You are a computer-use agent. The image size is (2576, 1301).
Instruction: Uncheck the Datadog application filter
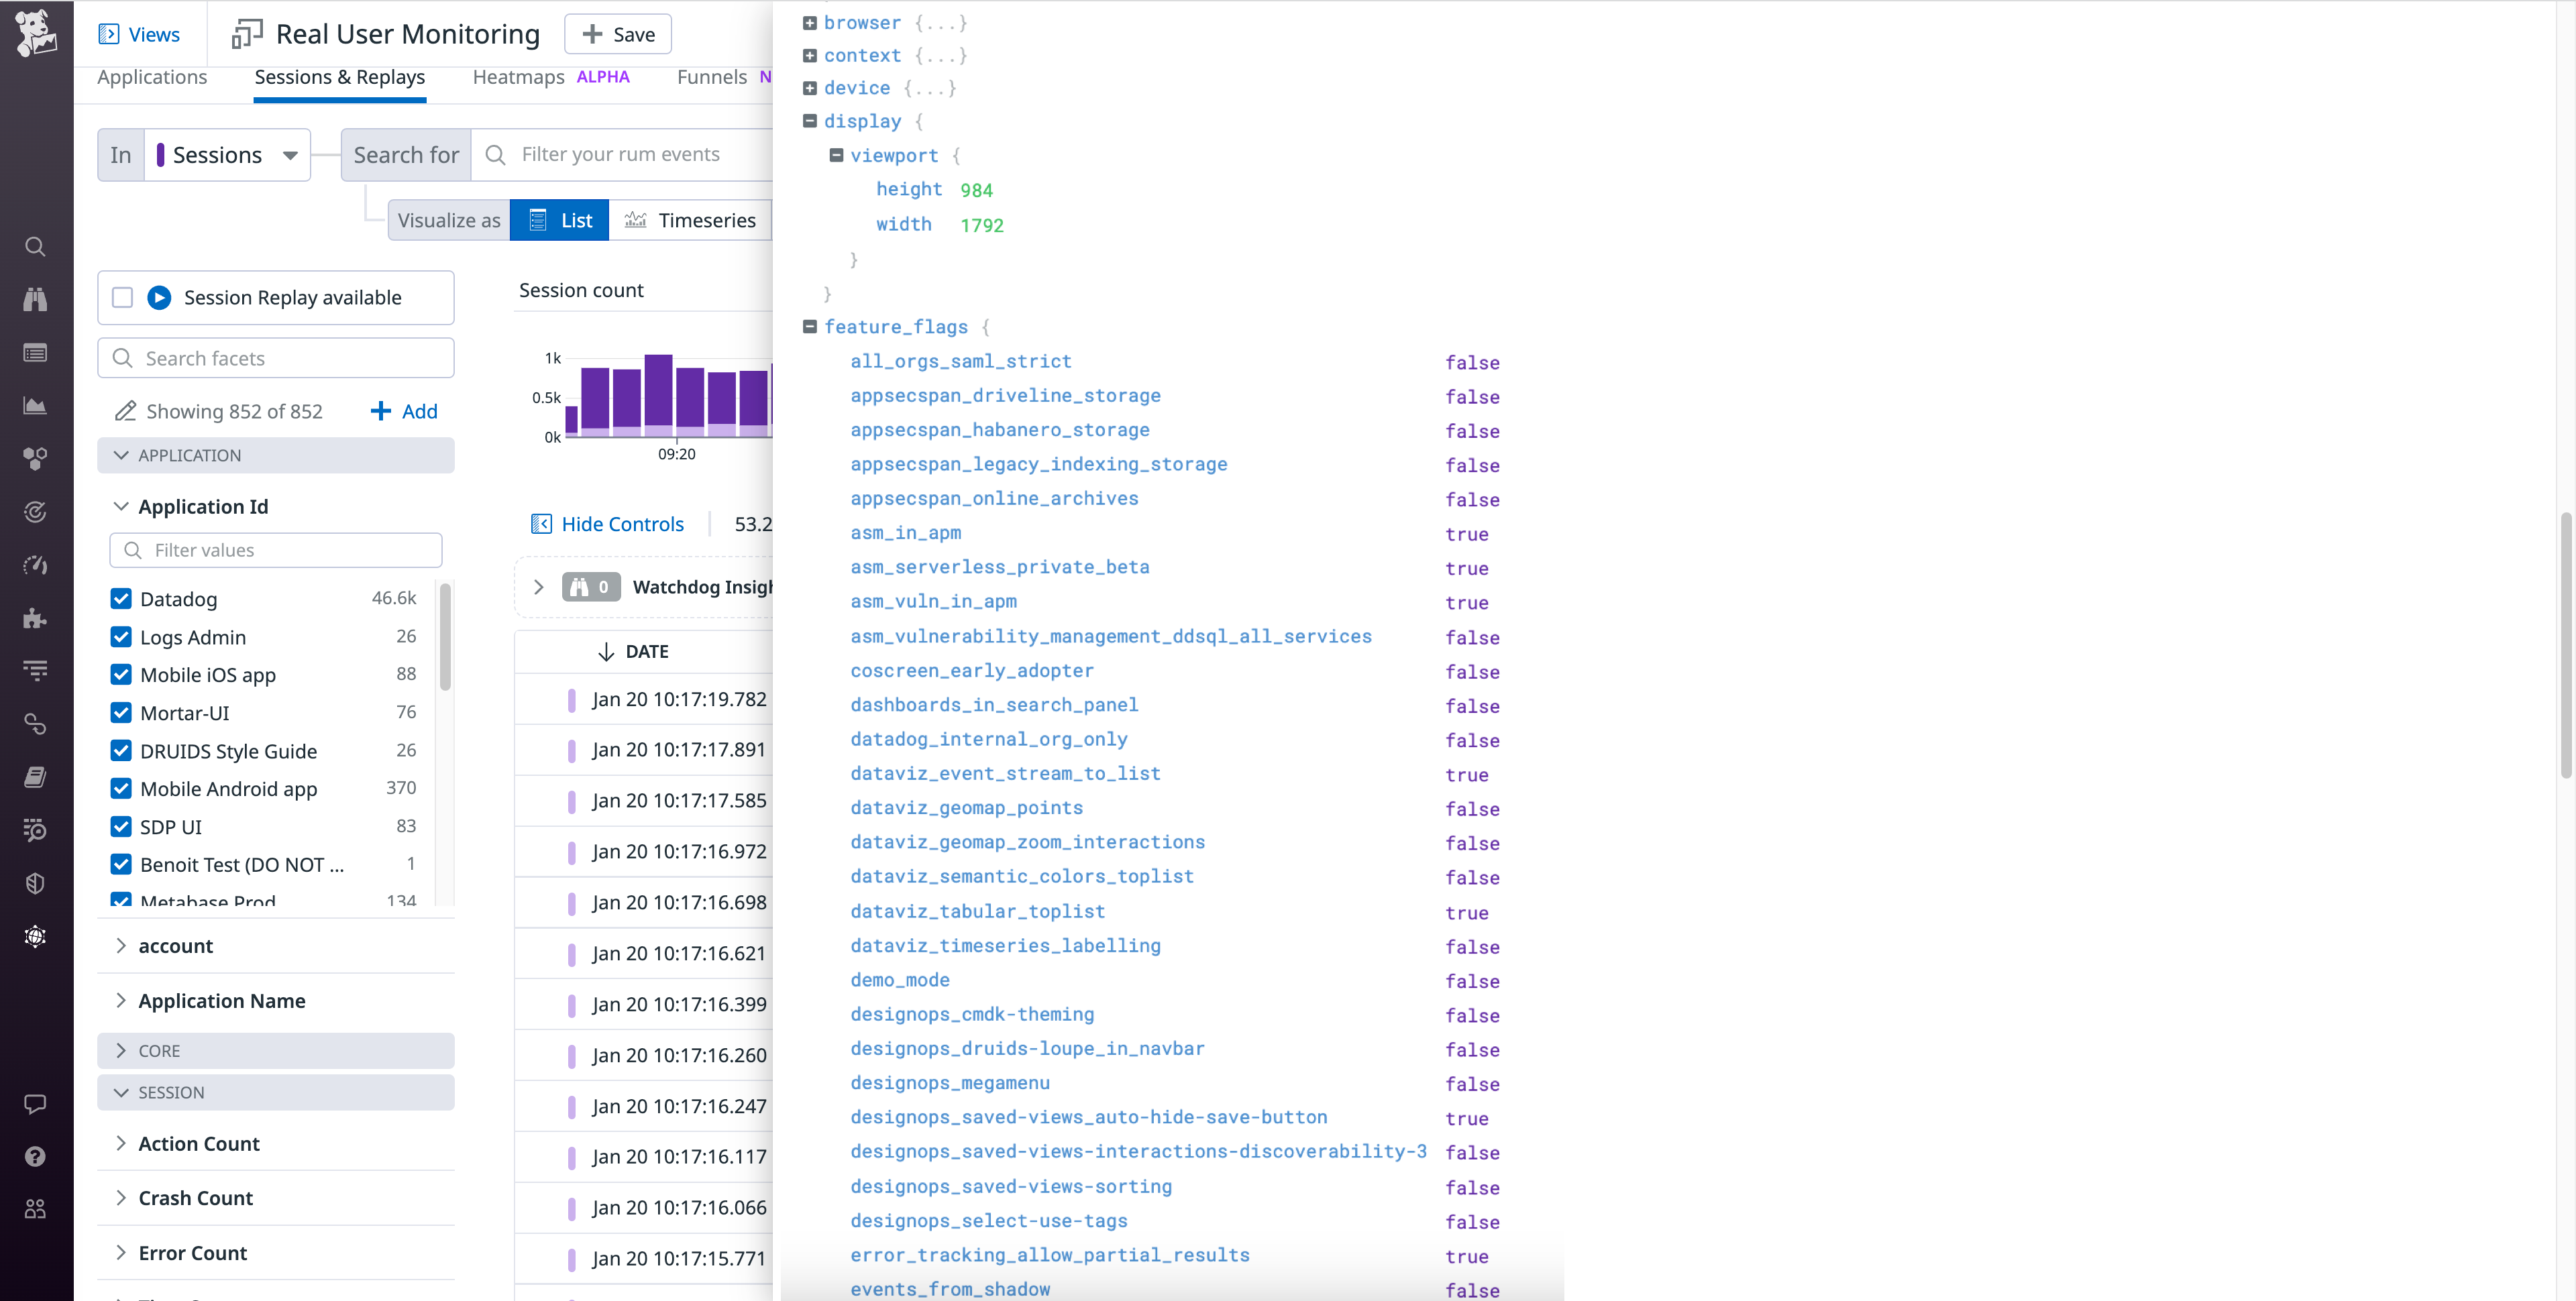[x=121, y=598]
